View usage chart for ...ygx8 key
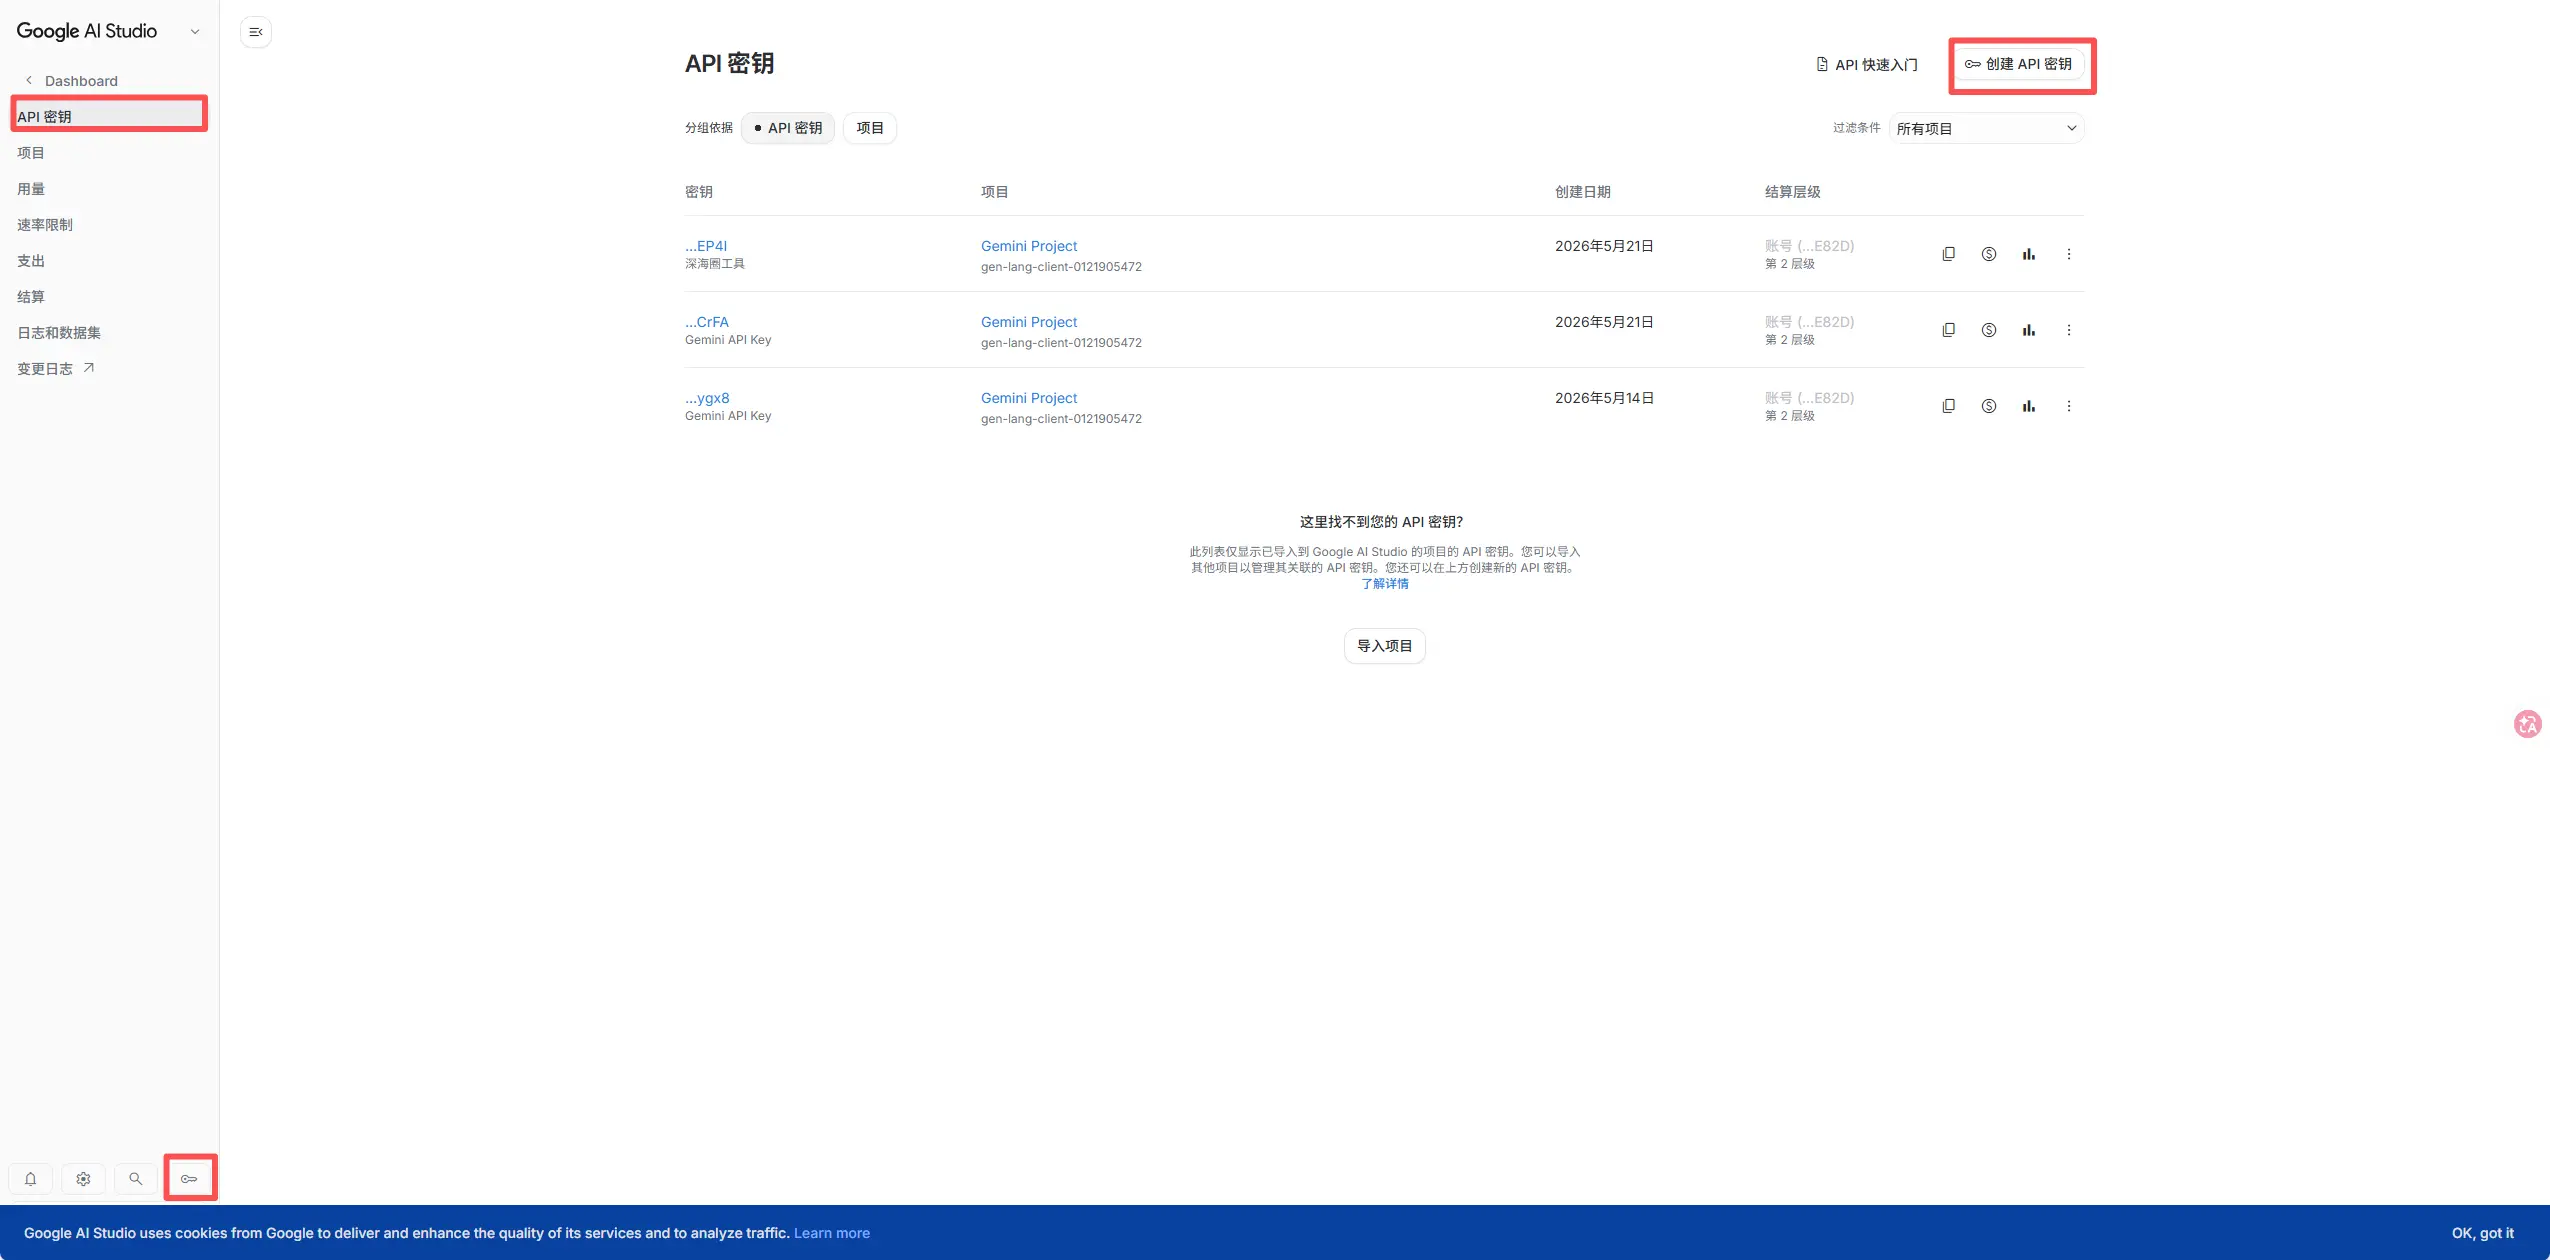 [2028, 406]
